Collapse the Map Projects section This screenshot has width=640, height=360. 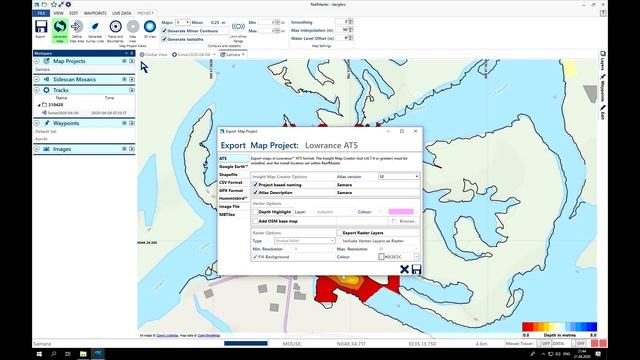[37, 61]
